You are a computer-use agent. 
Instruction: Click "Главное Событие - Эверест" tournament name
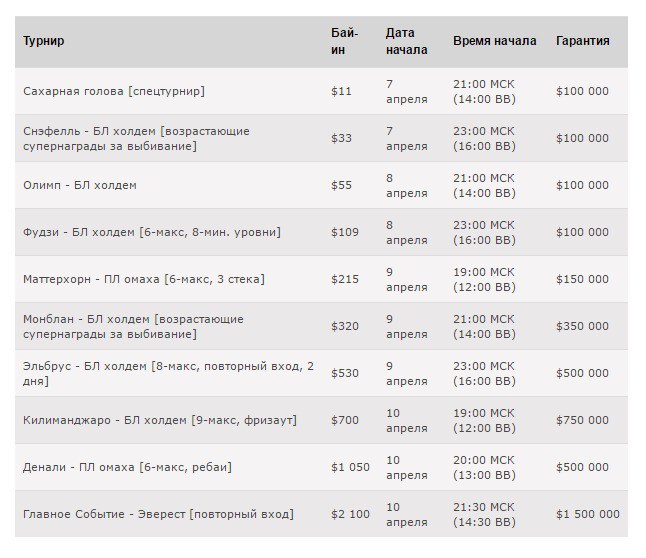click(x=158, y=514)
